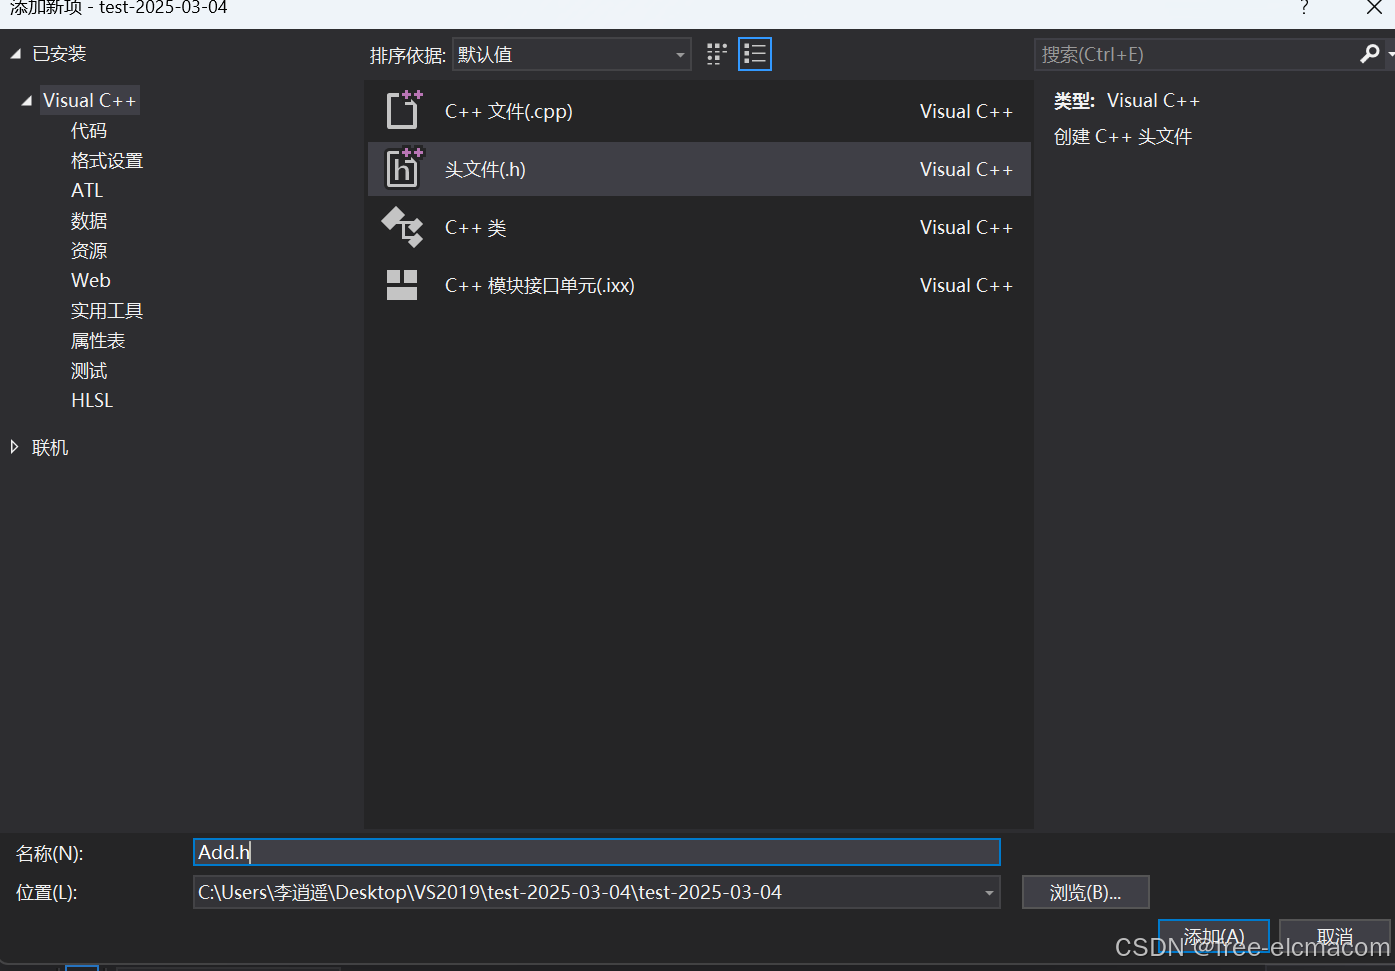Collapse the Visual C++ tree node
The image size is (1395, 971).
coord(26,100)
